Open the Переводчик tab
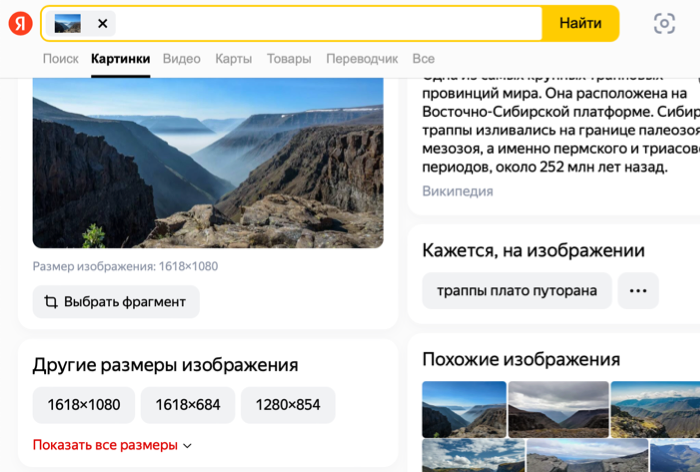This screenshot has height=472, width=700. click(361, 59)
